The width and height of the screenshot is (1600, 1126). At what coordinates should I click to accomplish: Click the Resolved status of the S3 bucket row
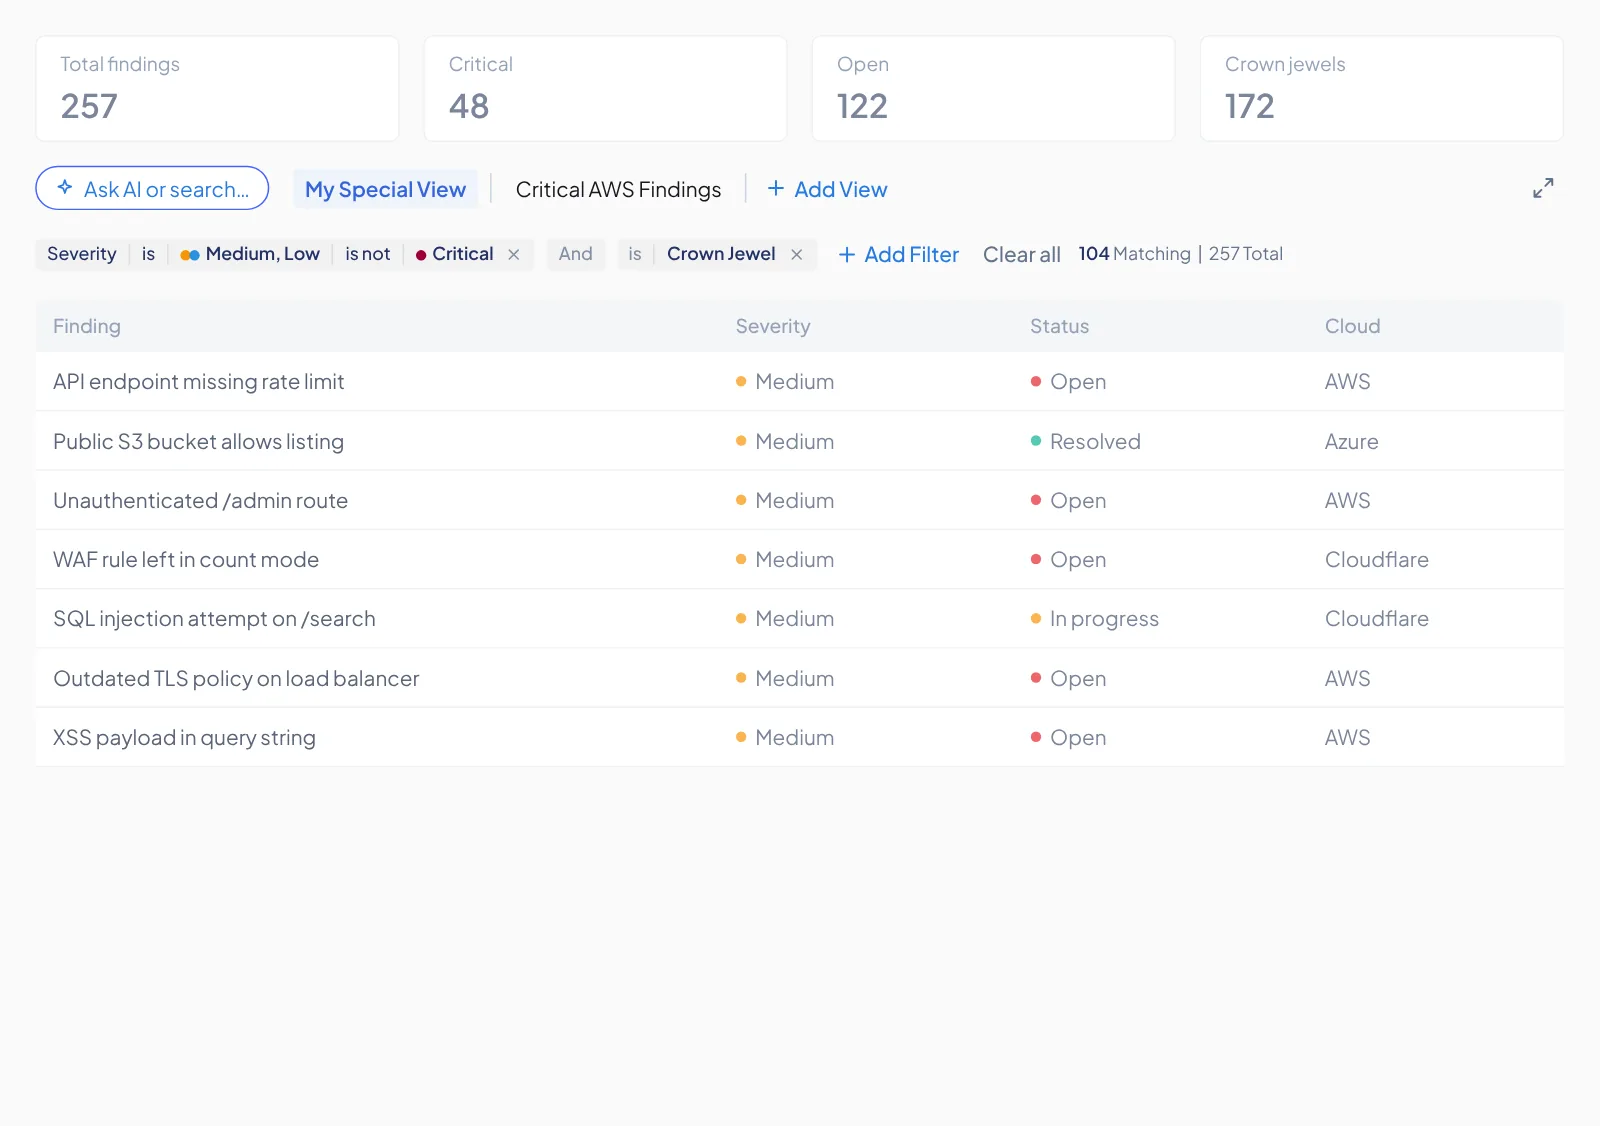click(x=1085, y=441)
